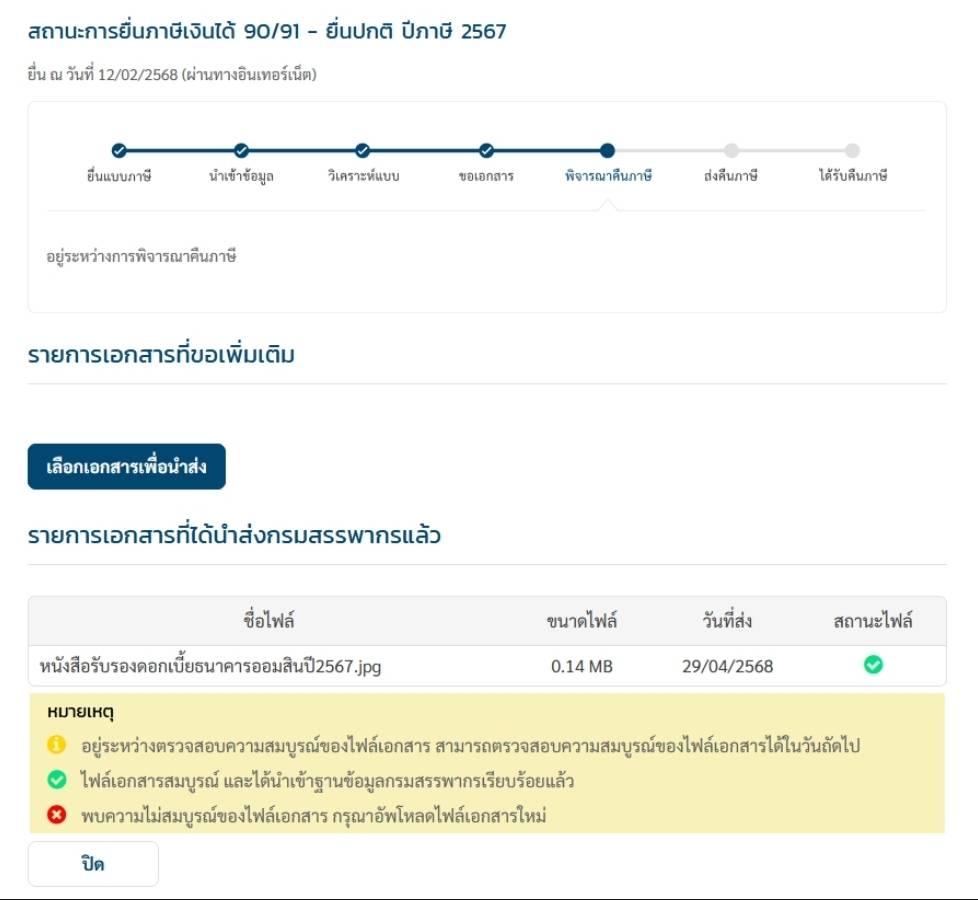Click the green check icon in หมายเหตุ
Screen dimensions: 978x900
(x=56, y=780)
